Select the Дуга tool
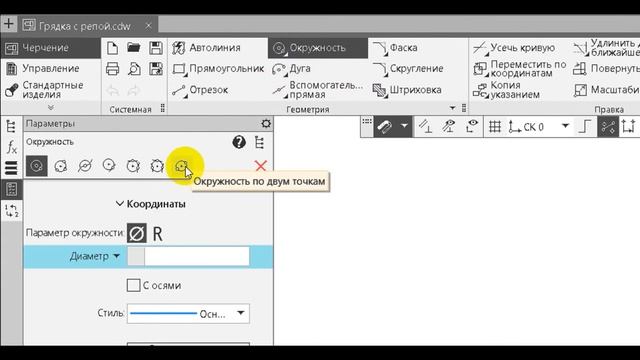This screenshot has width=640, height=360. pyautogui.click(x=291, y=69)
